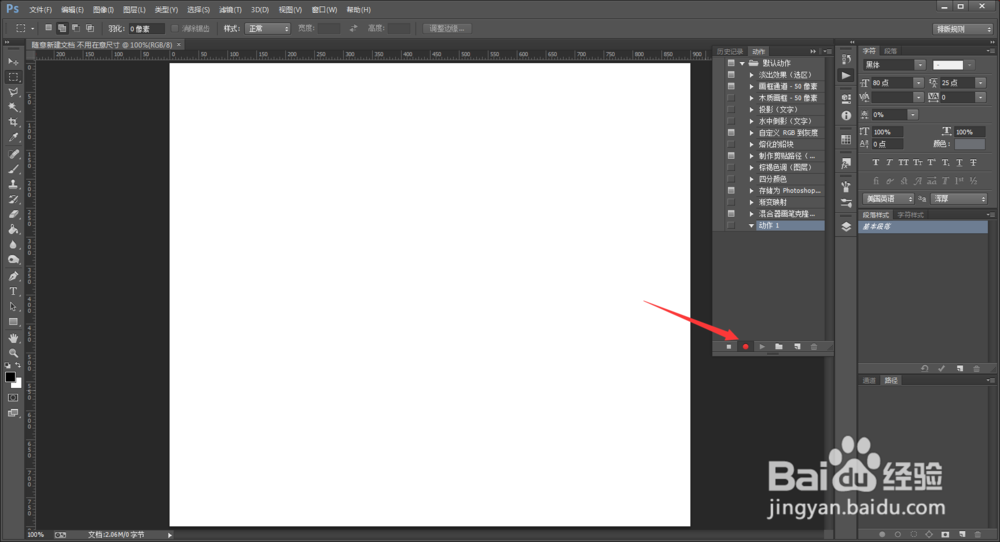Select the Horizontal Type tool

click(x=13, y=291)
